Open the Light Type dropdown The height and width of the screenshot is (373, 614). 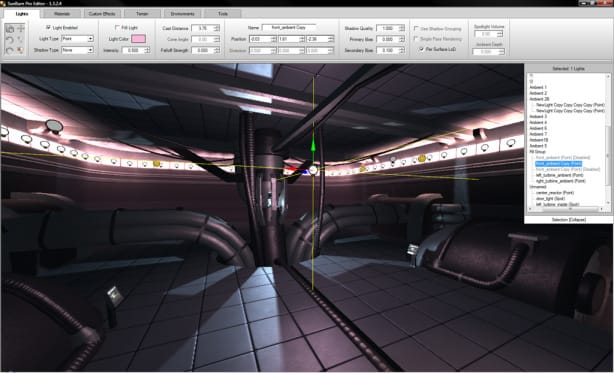coord(78,39)
